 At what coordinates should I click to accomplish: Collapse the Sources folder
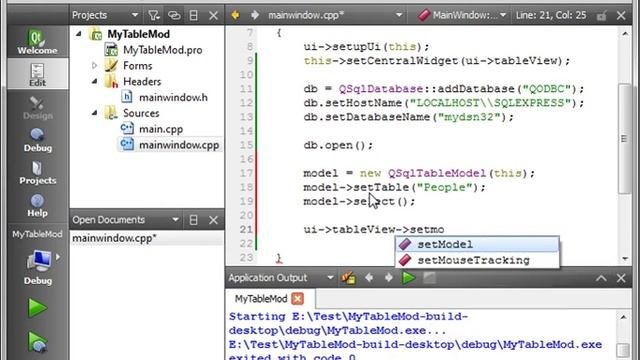94,113
